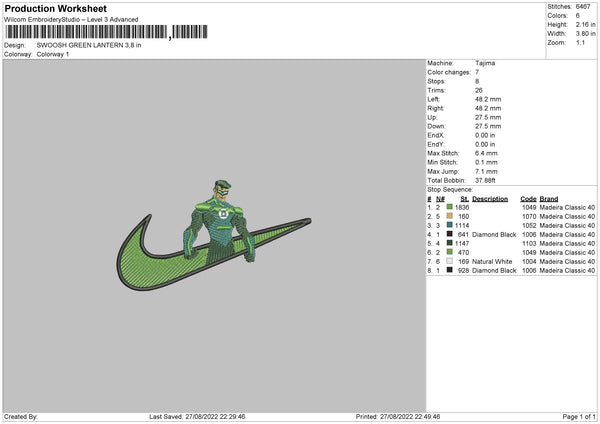Click the 'Description' column header
This screenshot has width=600, height=424.
pos(490,199)
